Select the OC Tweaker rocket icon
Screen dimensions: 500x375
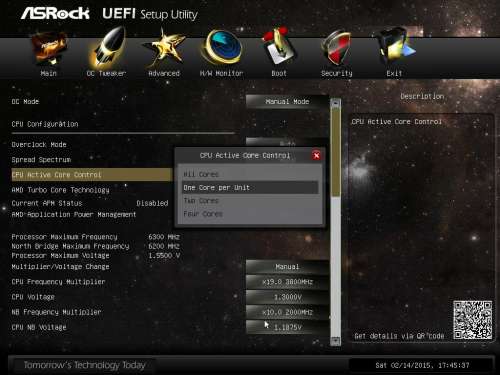(x=107, y=47)
